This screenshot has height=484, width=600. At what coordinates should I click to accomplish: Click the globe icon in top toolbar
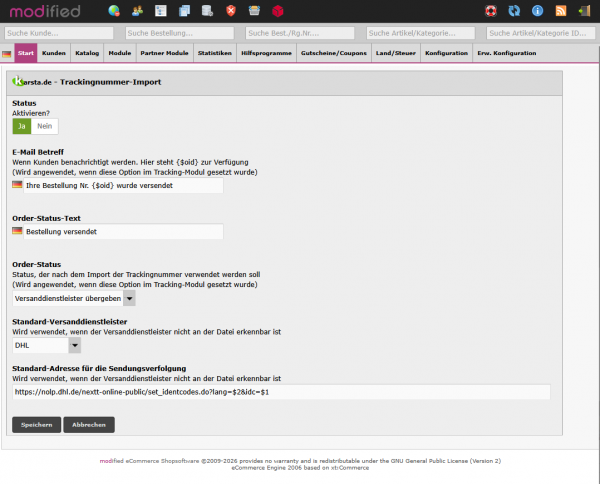114,11
